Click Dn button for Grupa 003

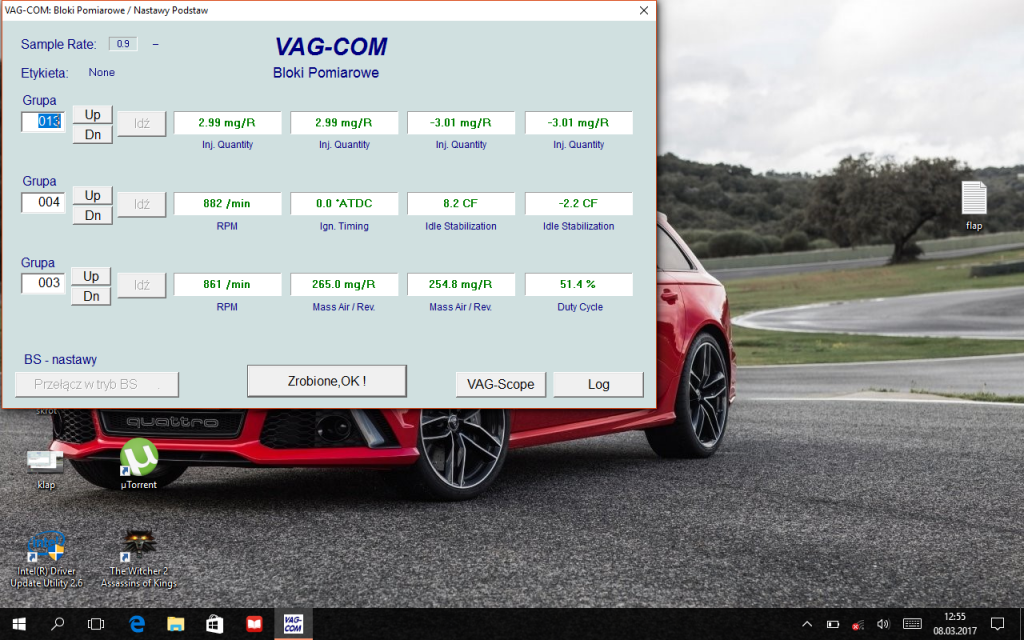(91, 296)
